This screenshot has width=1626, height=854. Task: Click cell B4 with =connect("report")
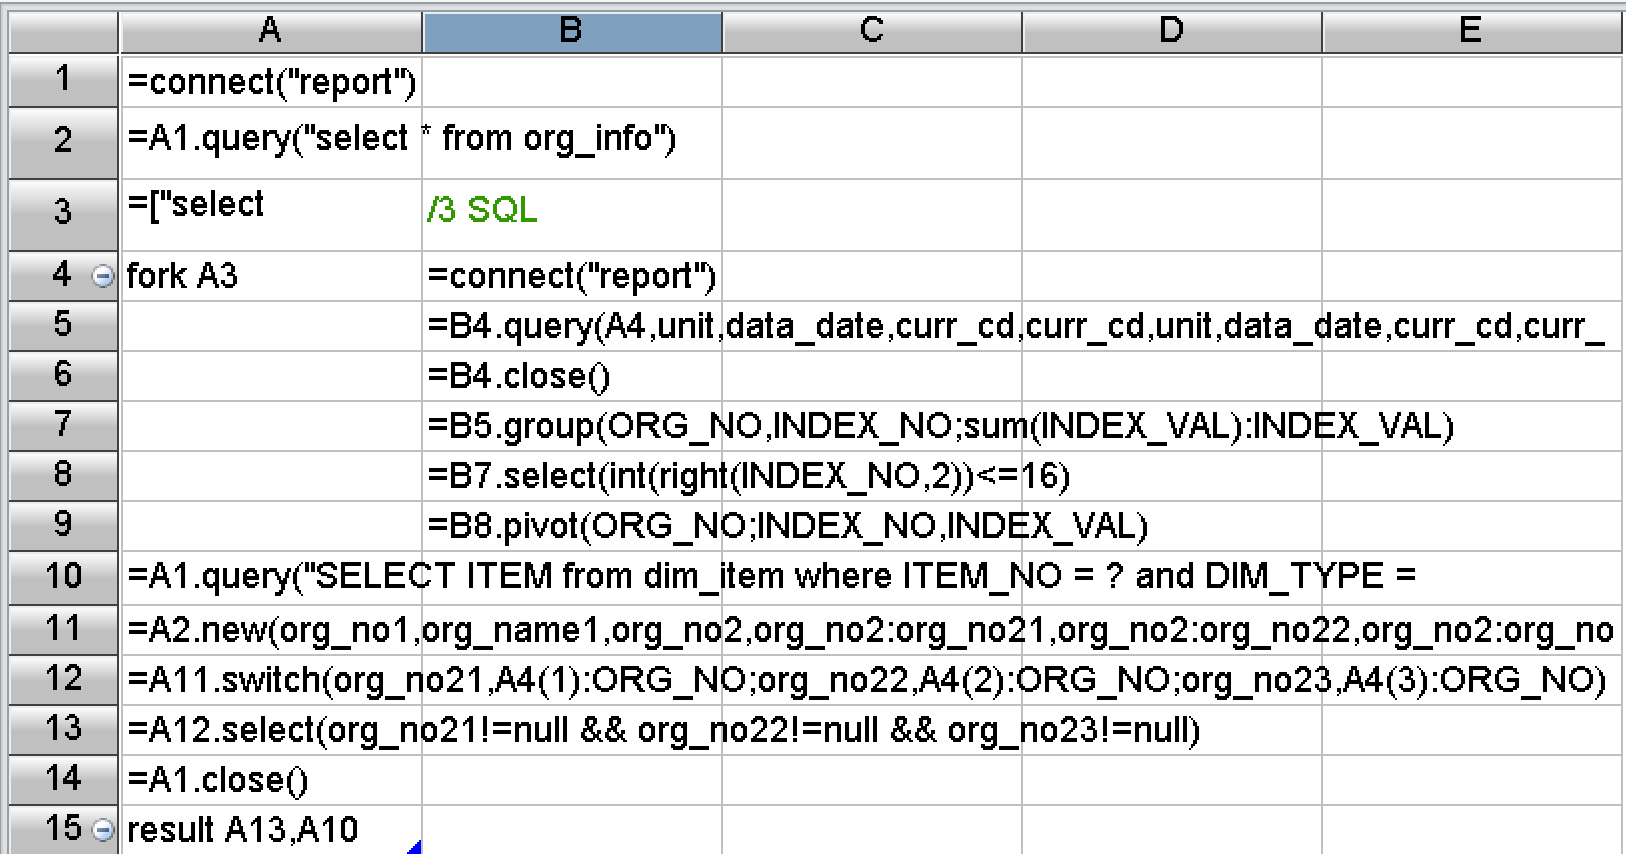click(572, 276)
